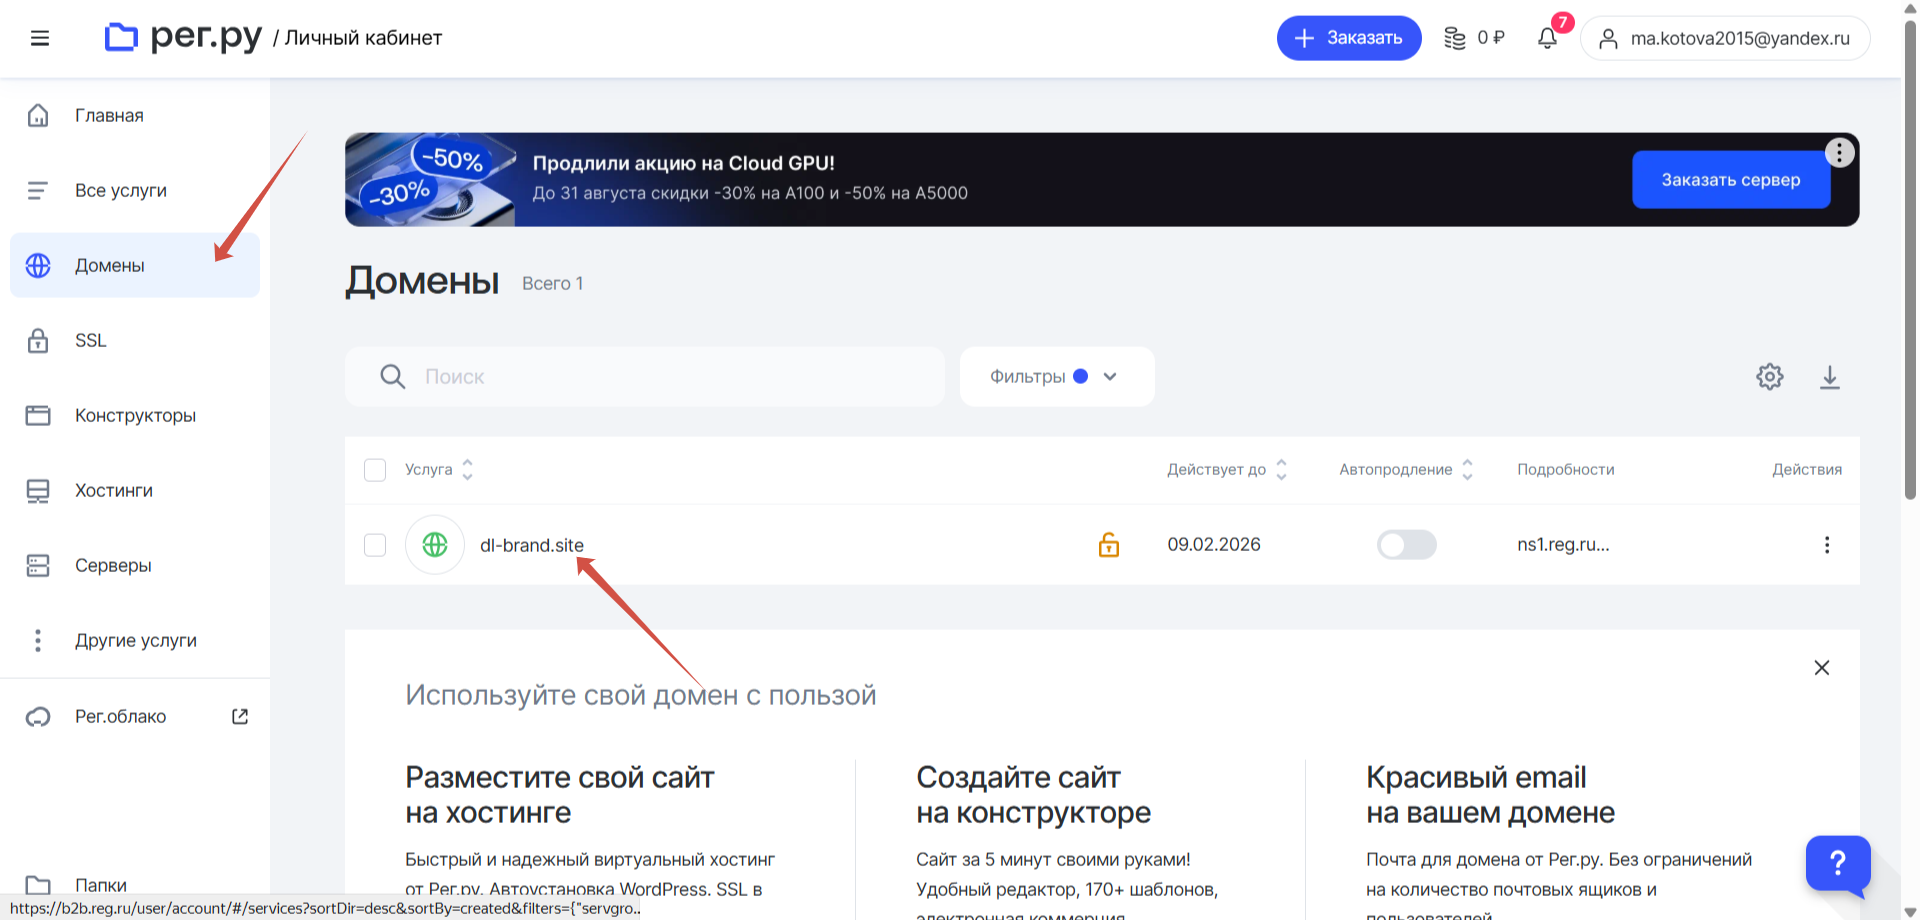The image size is (1920, 920).
Task: Open account menu ma.kotova2015@yandex.ru
Action: (1725, 38)
